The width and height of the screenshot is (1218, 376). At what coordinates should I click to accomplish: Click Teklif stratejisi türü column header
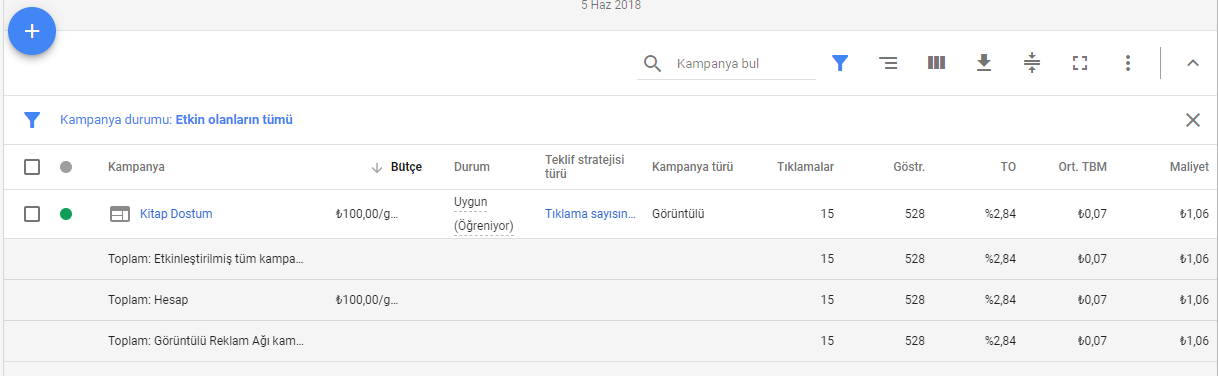584,167
